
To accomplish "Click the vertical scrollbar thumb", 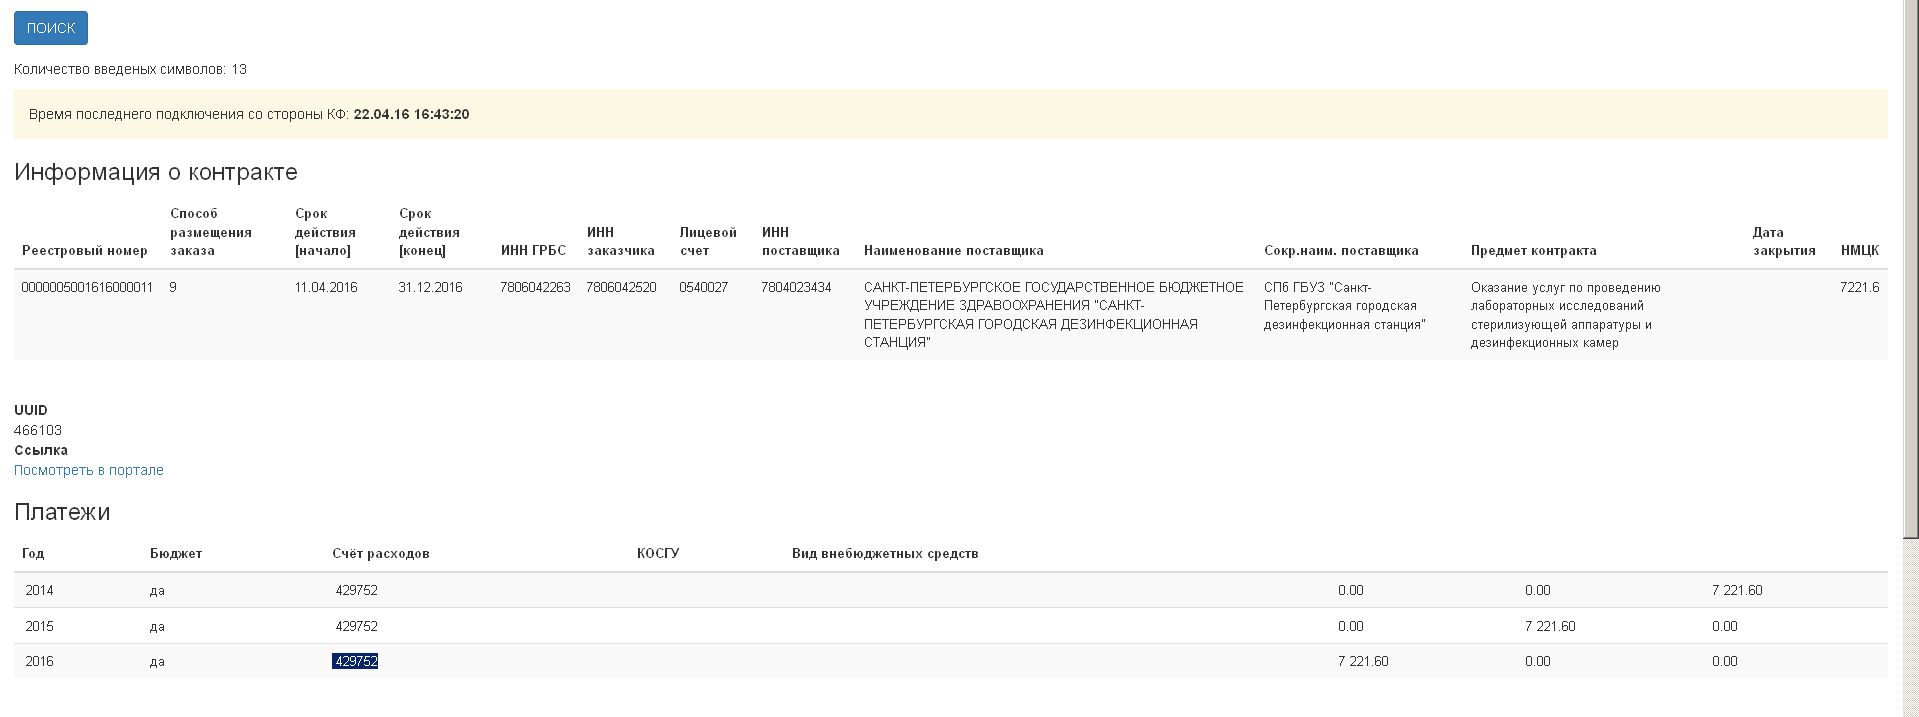I will pos(1910,270).
